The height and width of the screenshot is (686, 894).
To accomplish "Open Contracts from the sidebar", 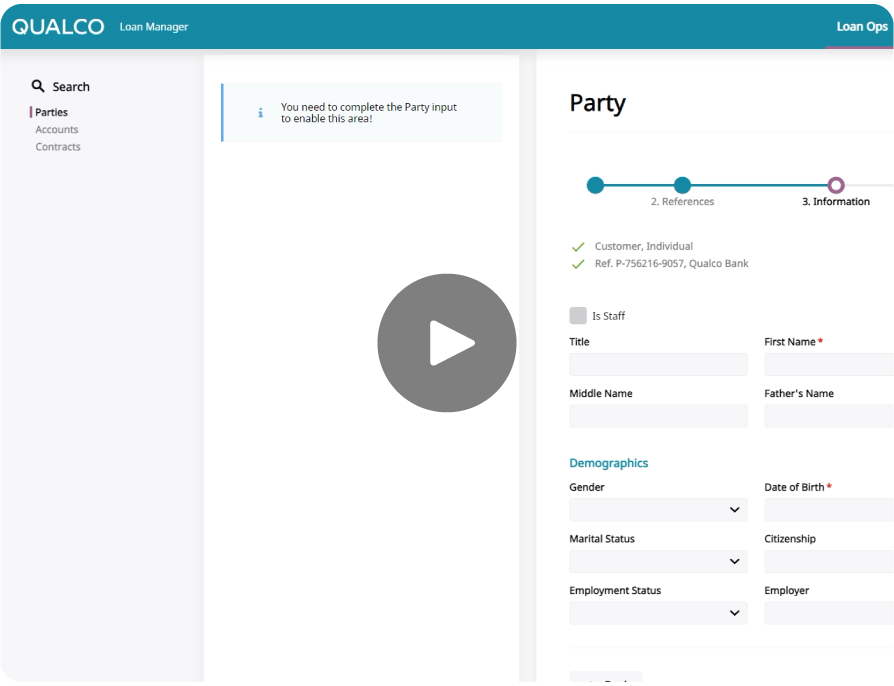I will pyautogui.click(x=57, y=146).
